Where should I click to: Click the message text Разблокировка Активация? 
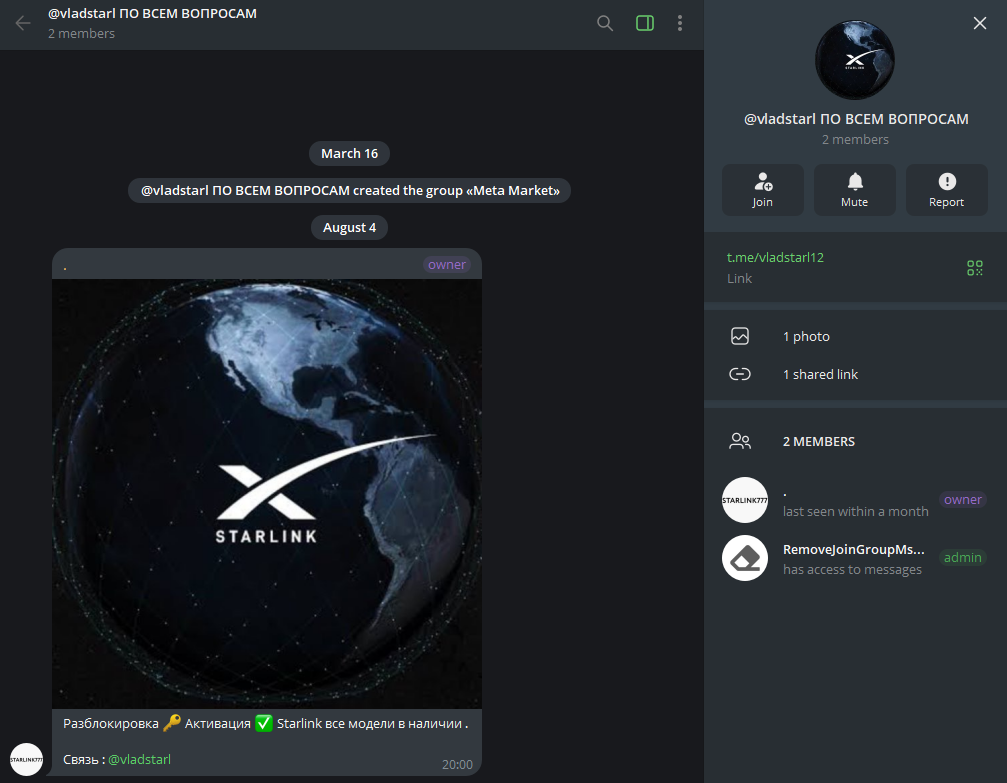265,723
